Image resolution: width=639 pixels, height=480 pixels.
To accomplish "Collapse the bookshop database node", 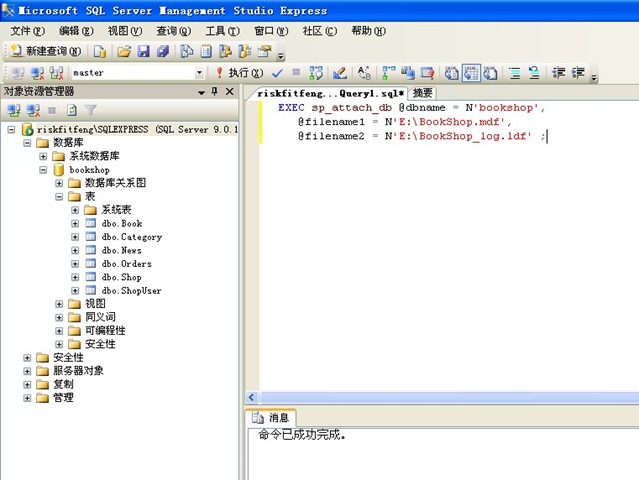I will pyautogui.click(x=43, y=170).
